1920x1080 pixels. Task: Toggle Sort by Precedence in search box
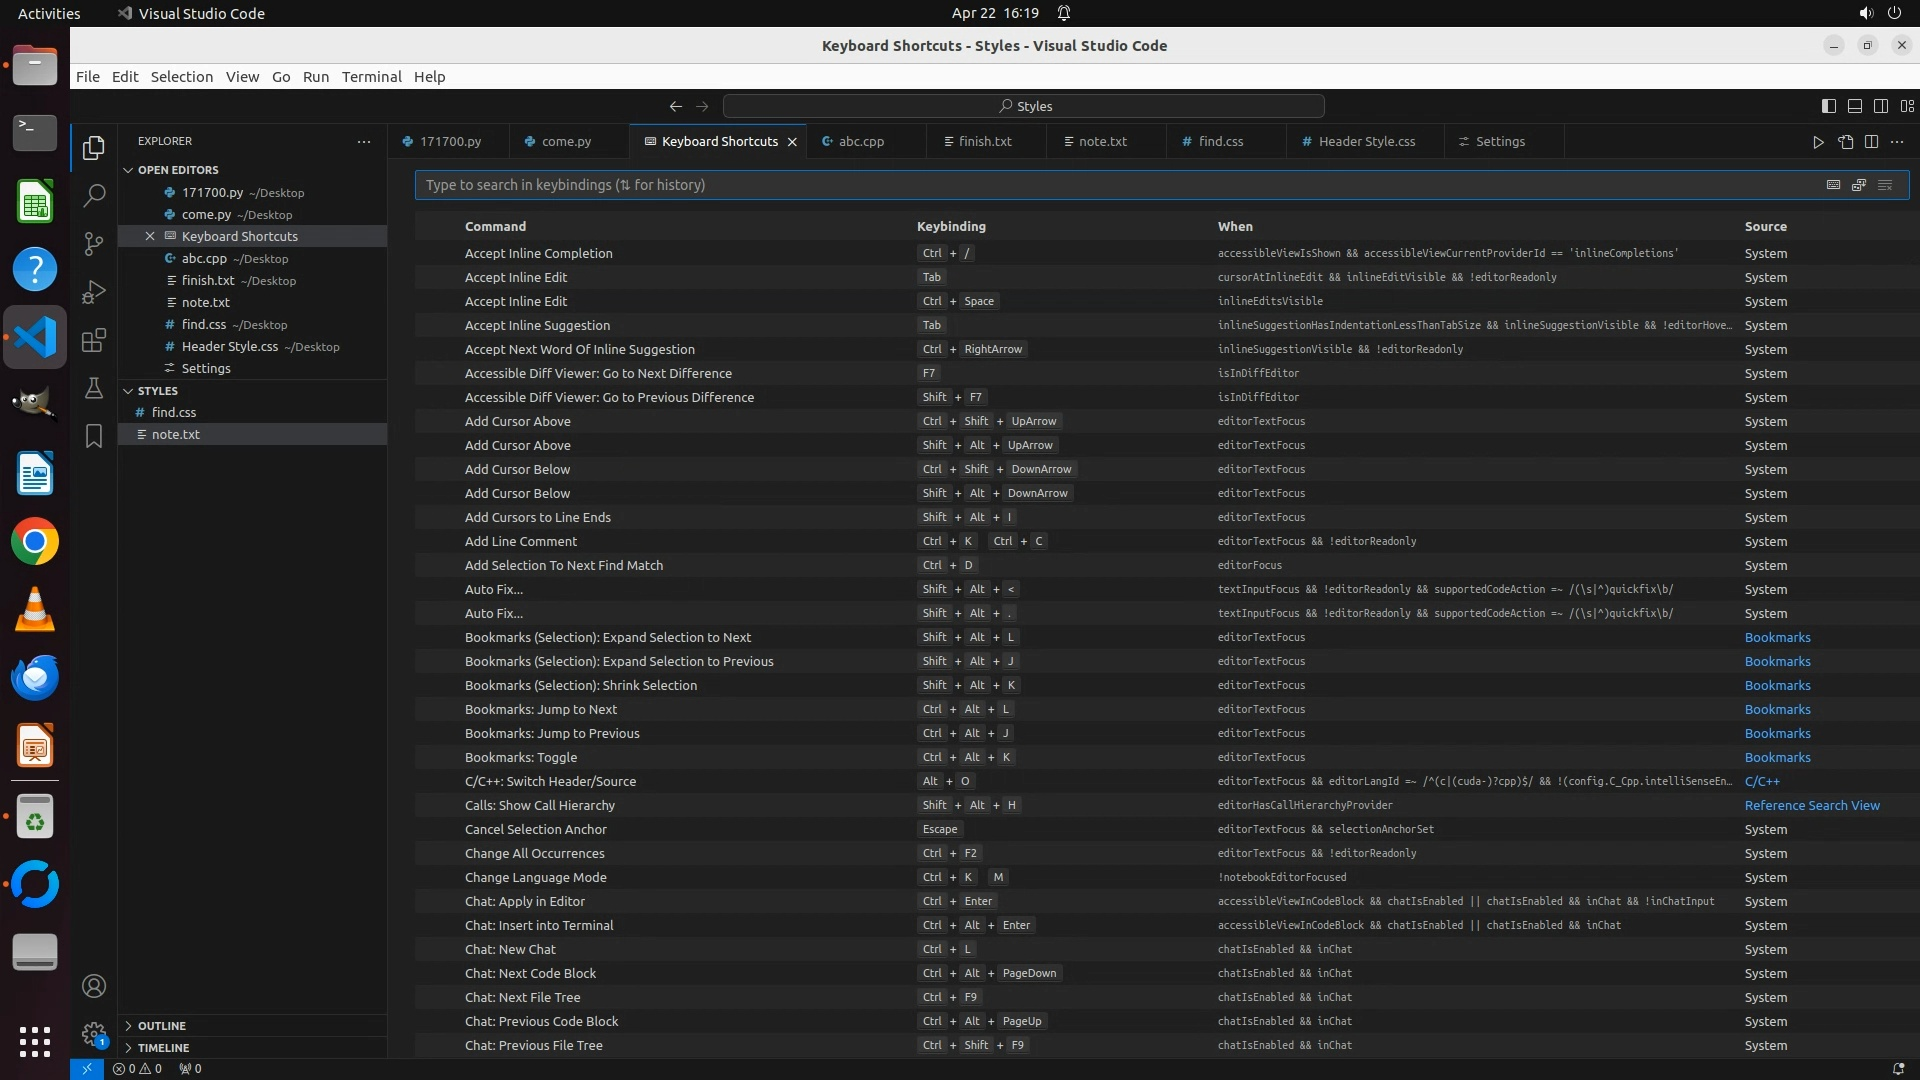(1859, 185)
